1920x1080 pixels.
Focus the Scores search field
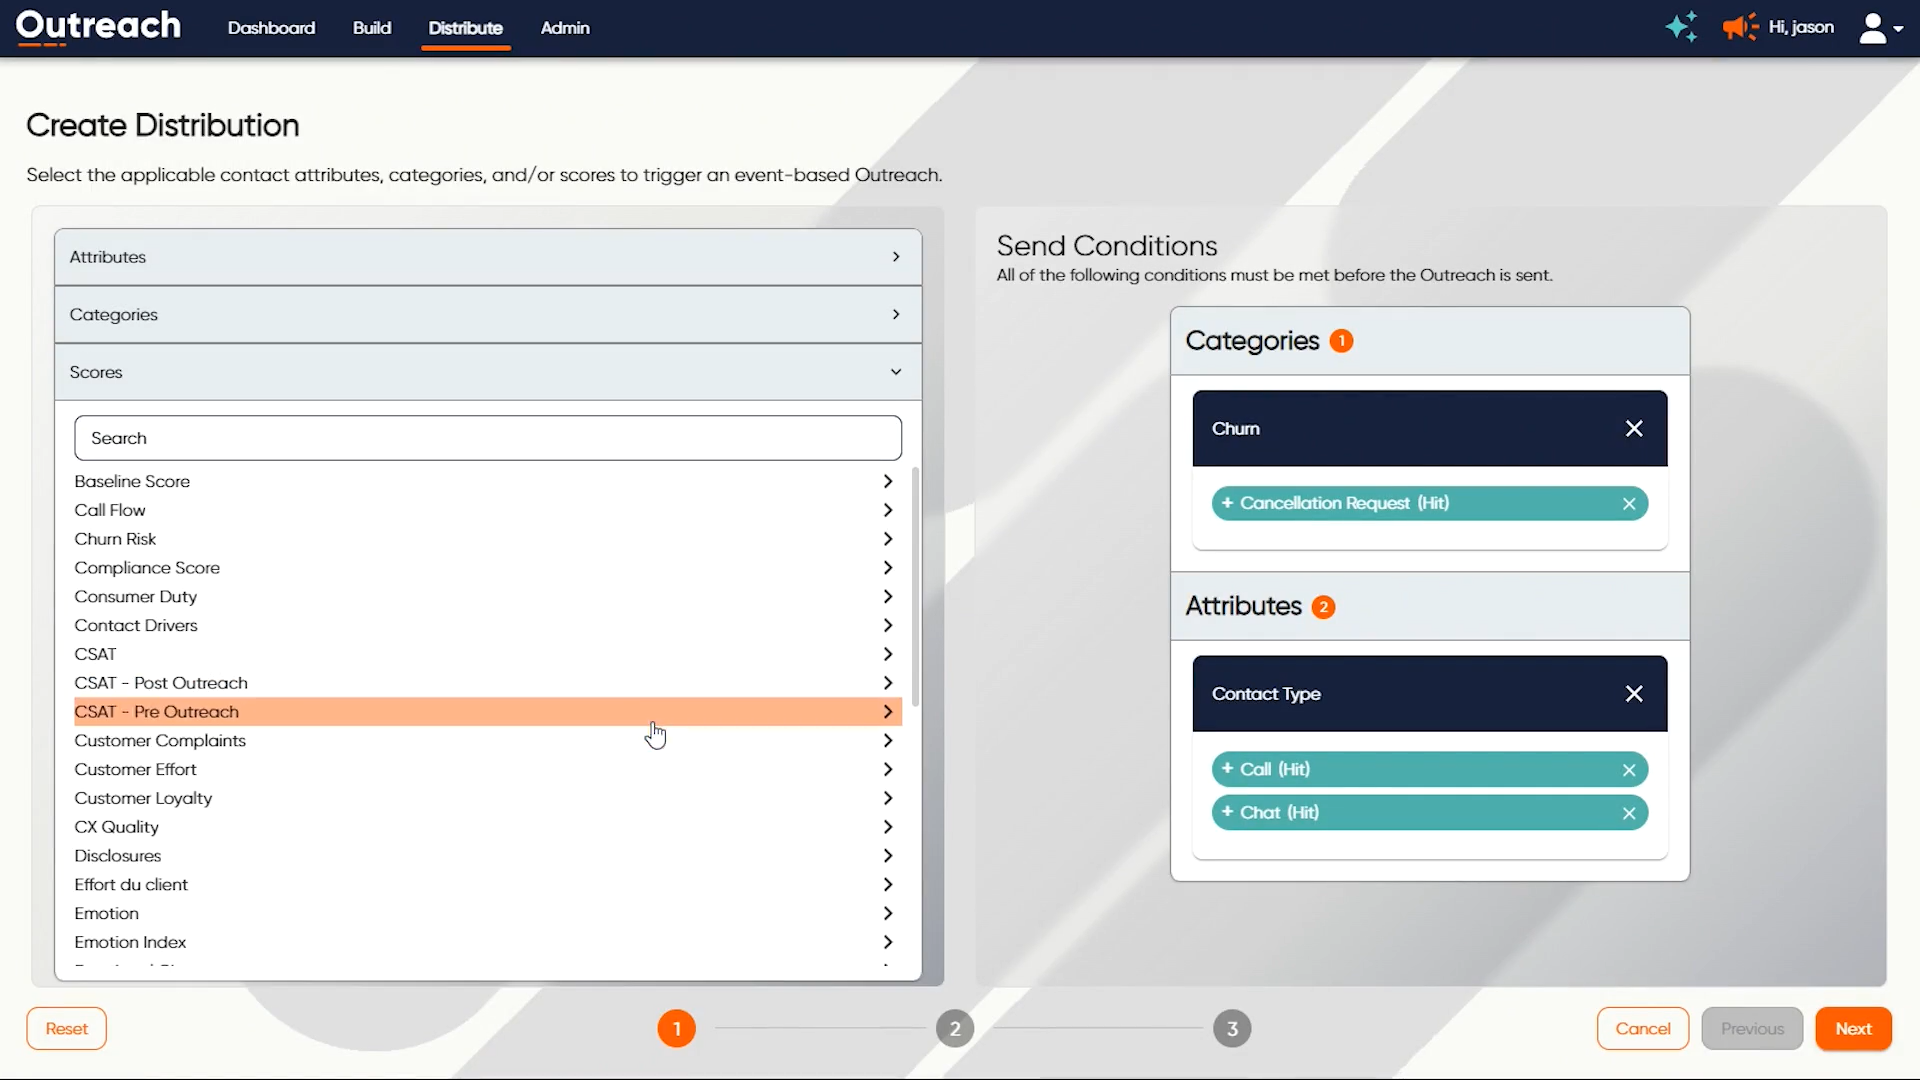tap(488, 438)
